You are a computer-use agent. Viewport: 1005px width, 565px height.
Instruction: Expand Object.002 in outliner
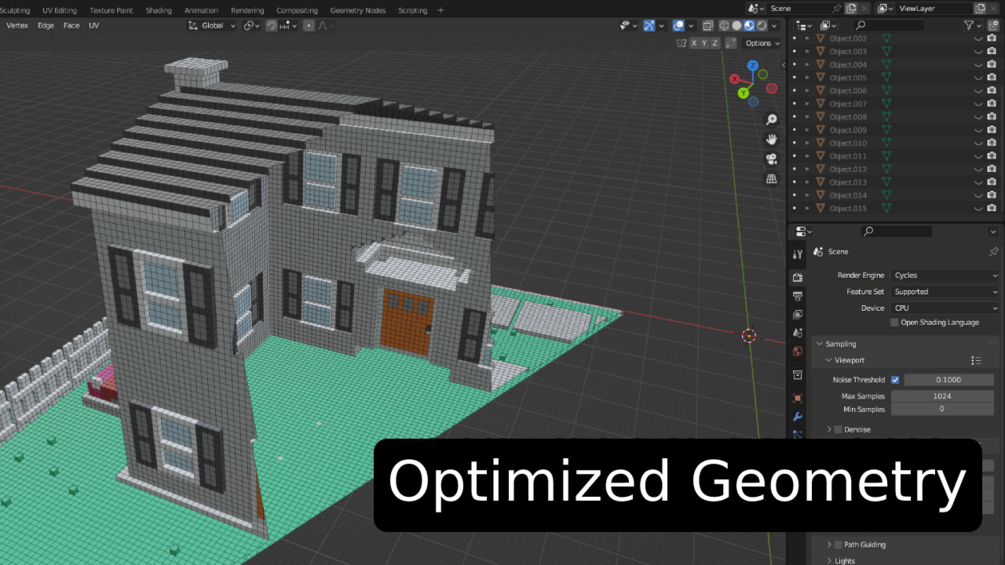tap(808, 38)
